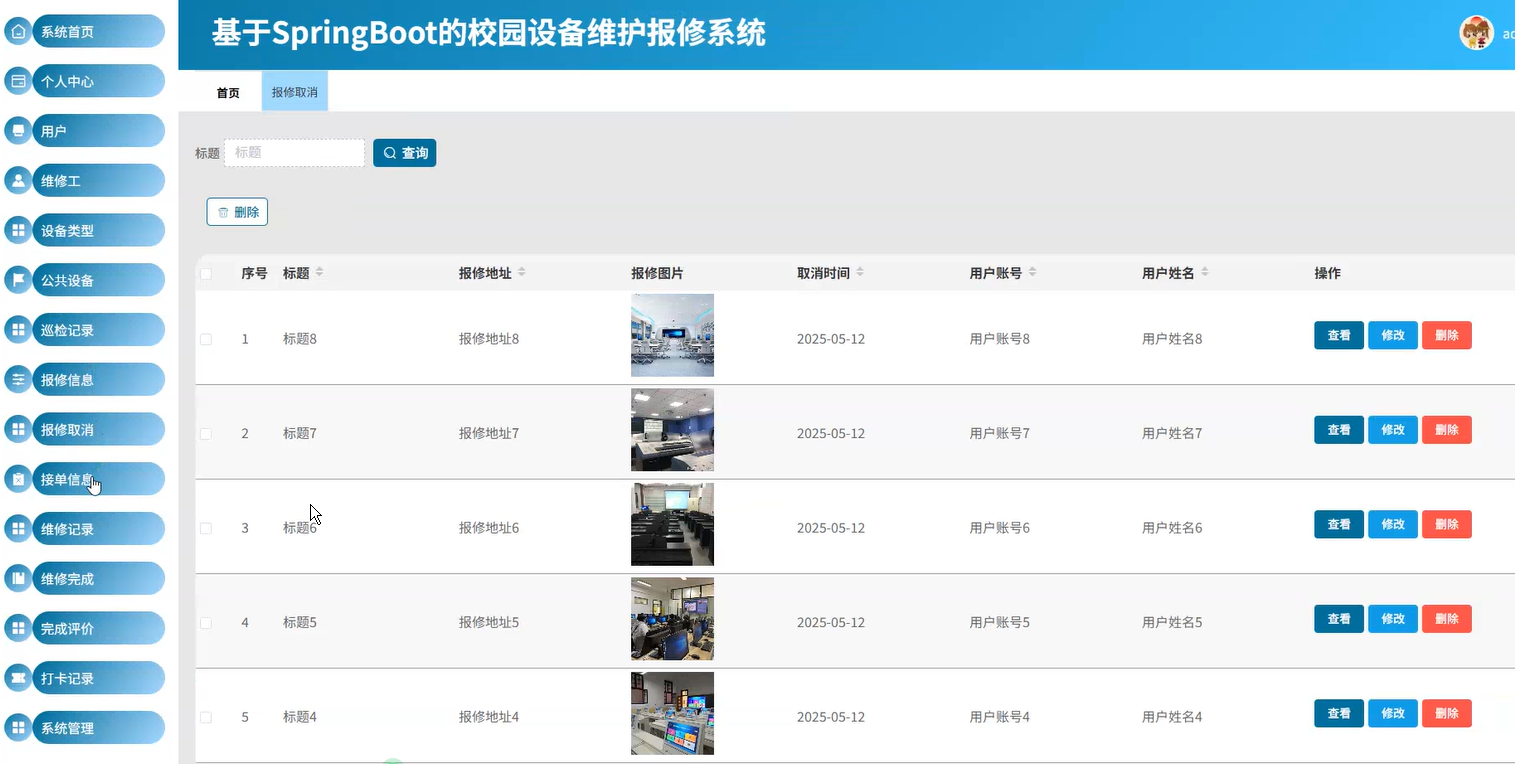Sort by 取消时间 column arrows
Viewport: 1515px width, 764px height.
click(859, 273)
